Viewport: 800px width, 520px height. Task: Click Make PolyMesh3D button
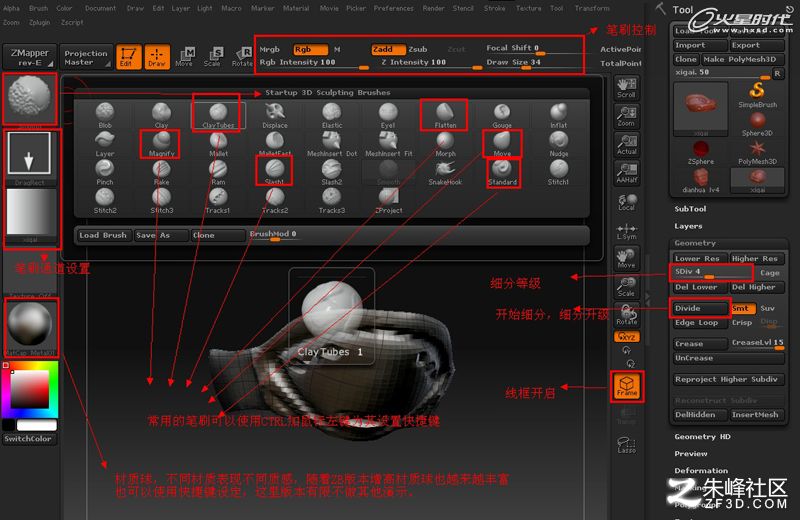[x=742, y=59]
